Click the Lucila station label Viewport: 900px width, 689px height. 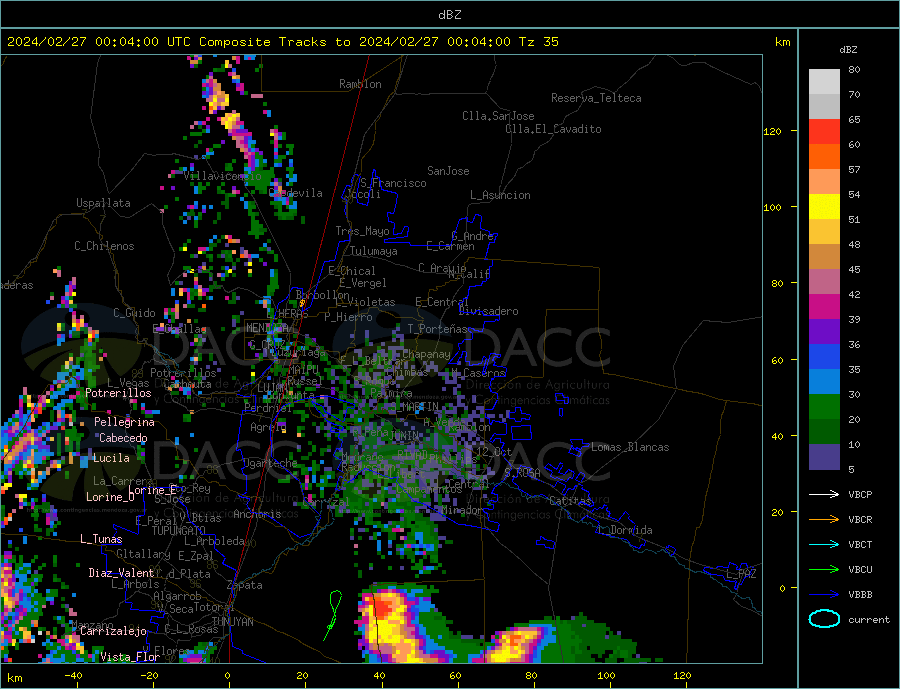(x=111, y=458)
